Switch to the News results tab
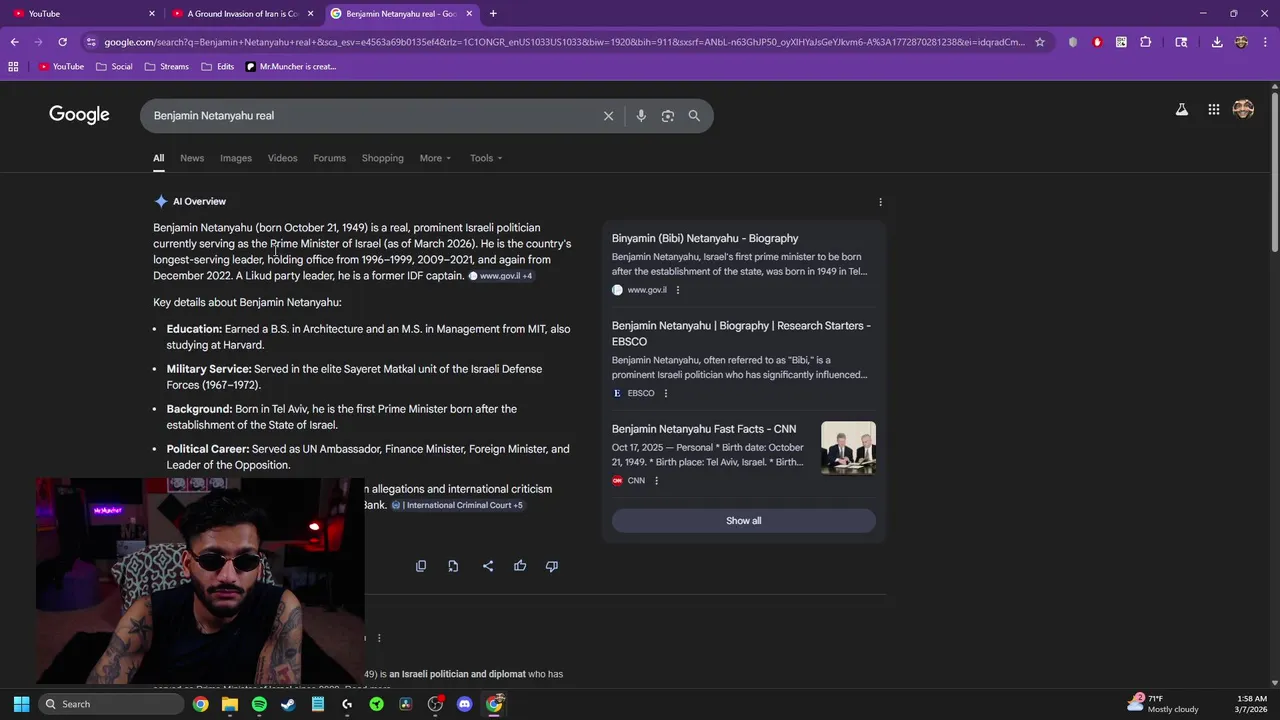This screenshot has height=720, width=1280. (x=192, y=158)
